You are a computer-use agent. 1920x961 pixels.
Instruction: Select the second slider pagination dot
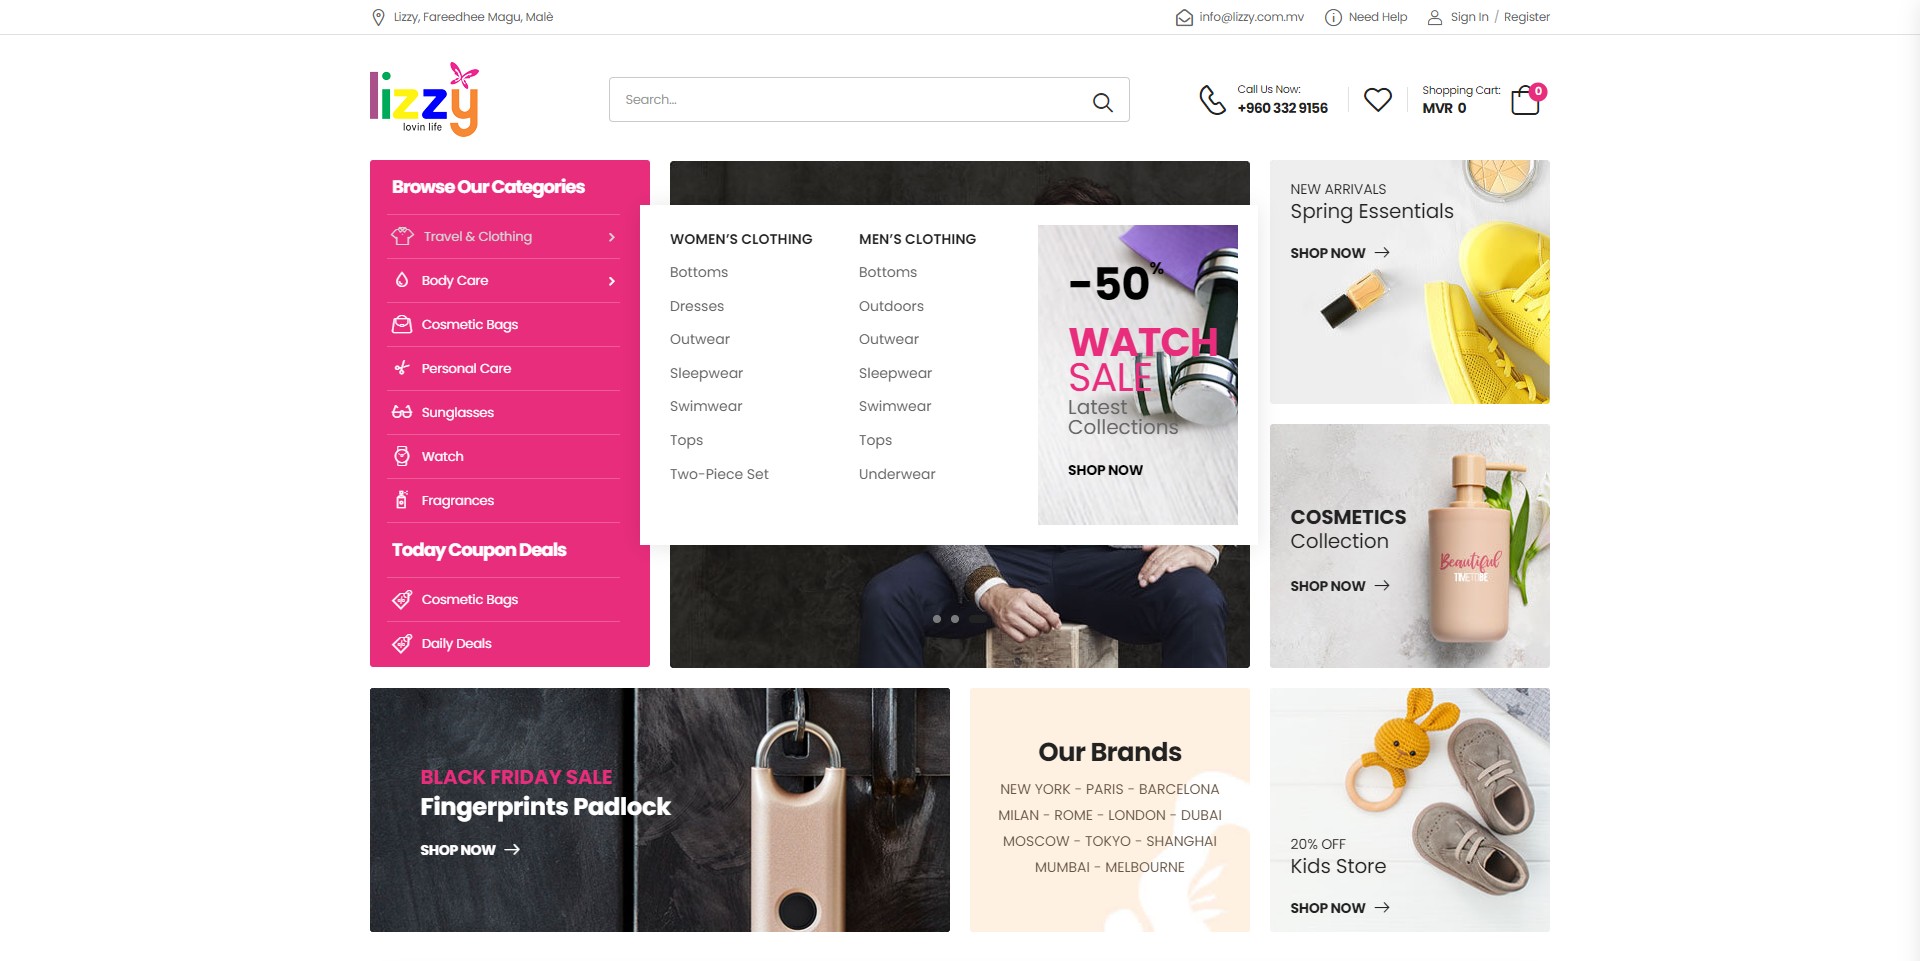[x=955, y=619]
